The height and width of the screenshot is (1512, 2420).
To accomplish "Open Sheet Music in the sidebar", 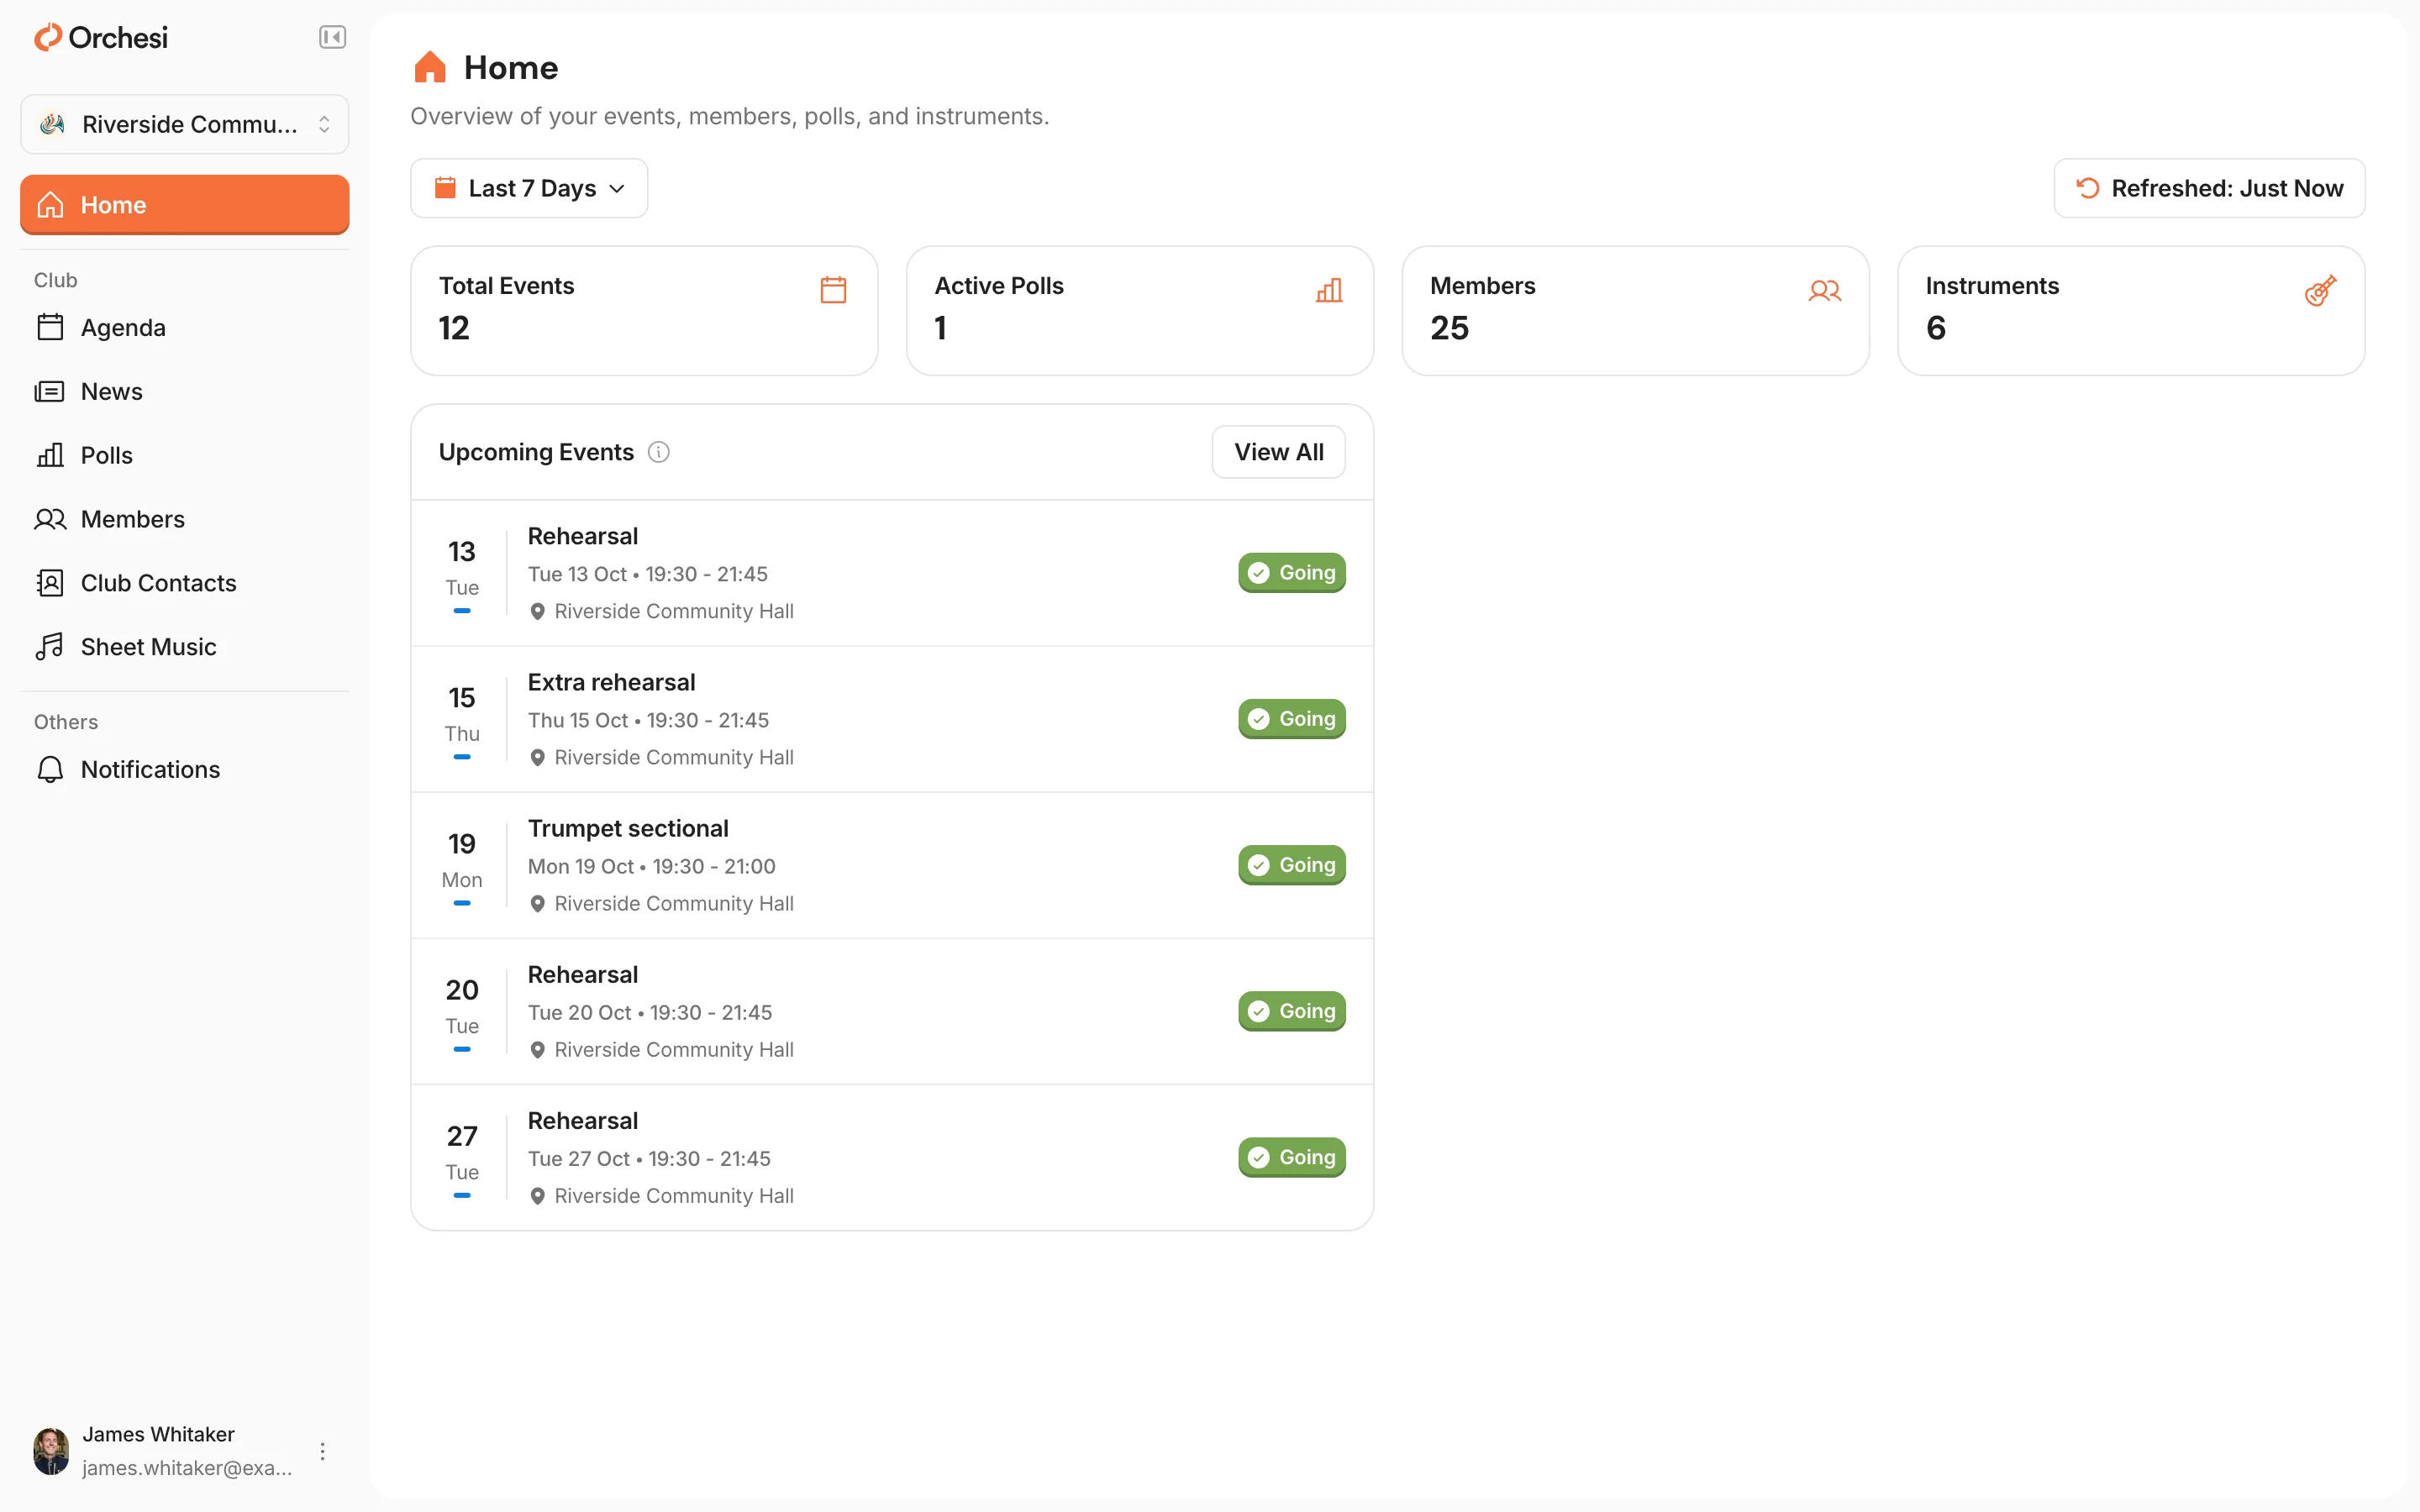I will pyautogui.click(x=185, y=647).
